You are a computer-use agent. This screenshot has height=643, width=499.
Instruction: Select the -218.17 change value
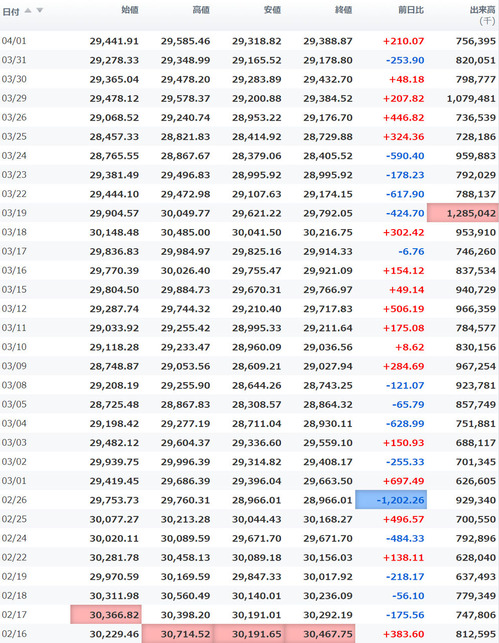(x=405, y=577)
